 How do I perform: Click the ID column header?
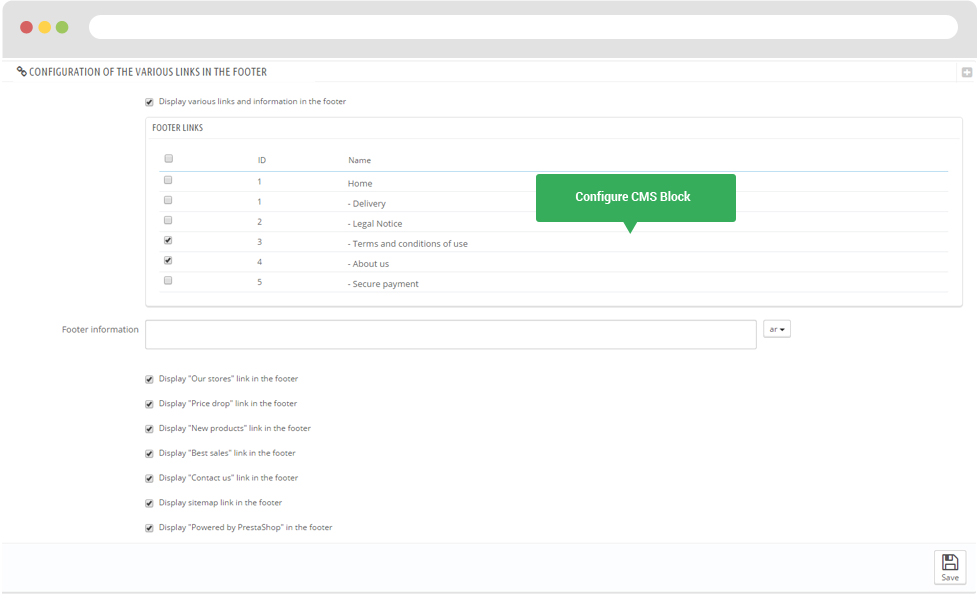261,160
